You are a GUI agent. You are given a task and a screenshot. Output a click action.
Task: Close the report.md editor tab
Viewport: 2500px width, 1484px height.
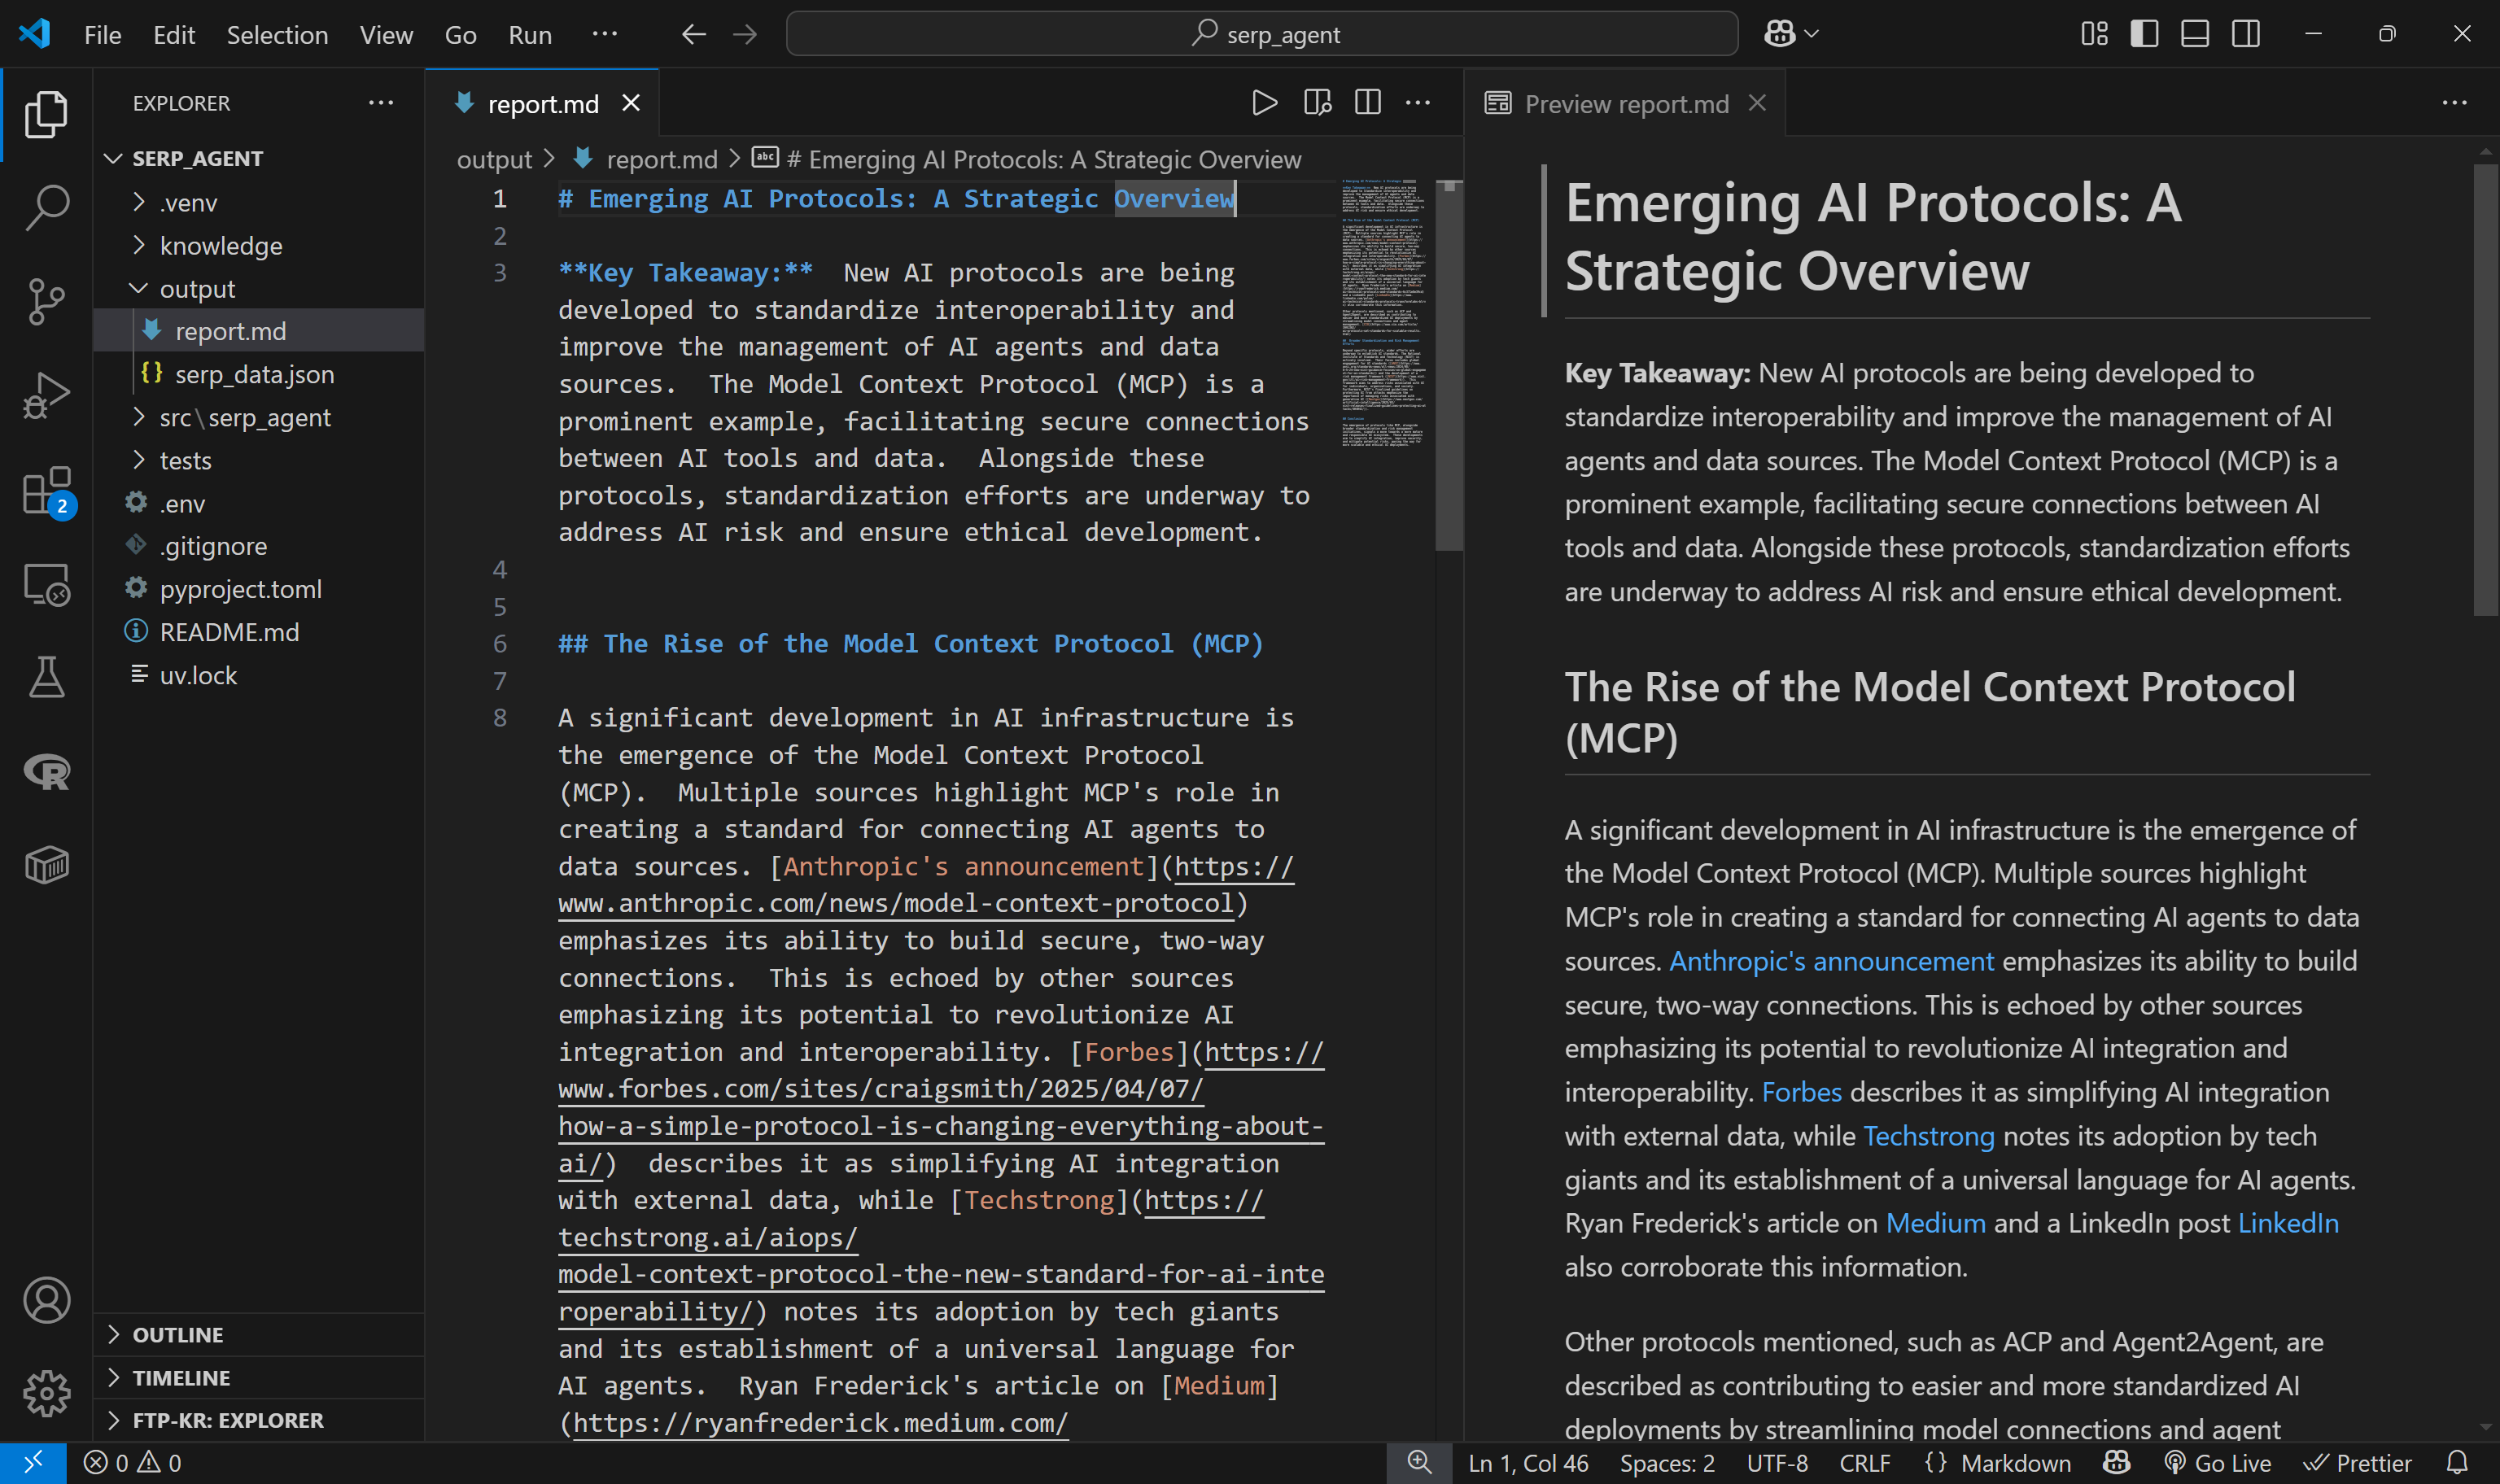coord(630,103)
